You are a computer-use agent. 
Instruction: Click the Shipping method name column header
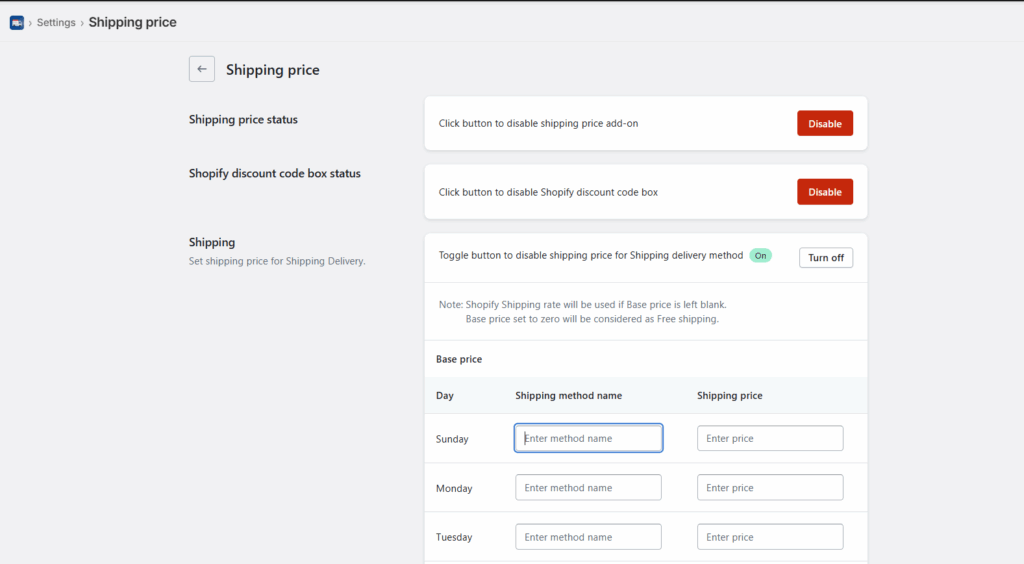568,396
